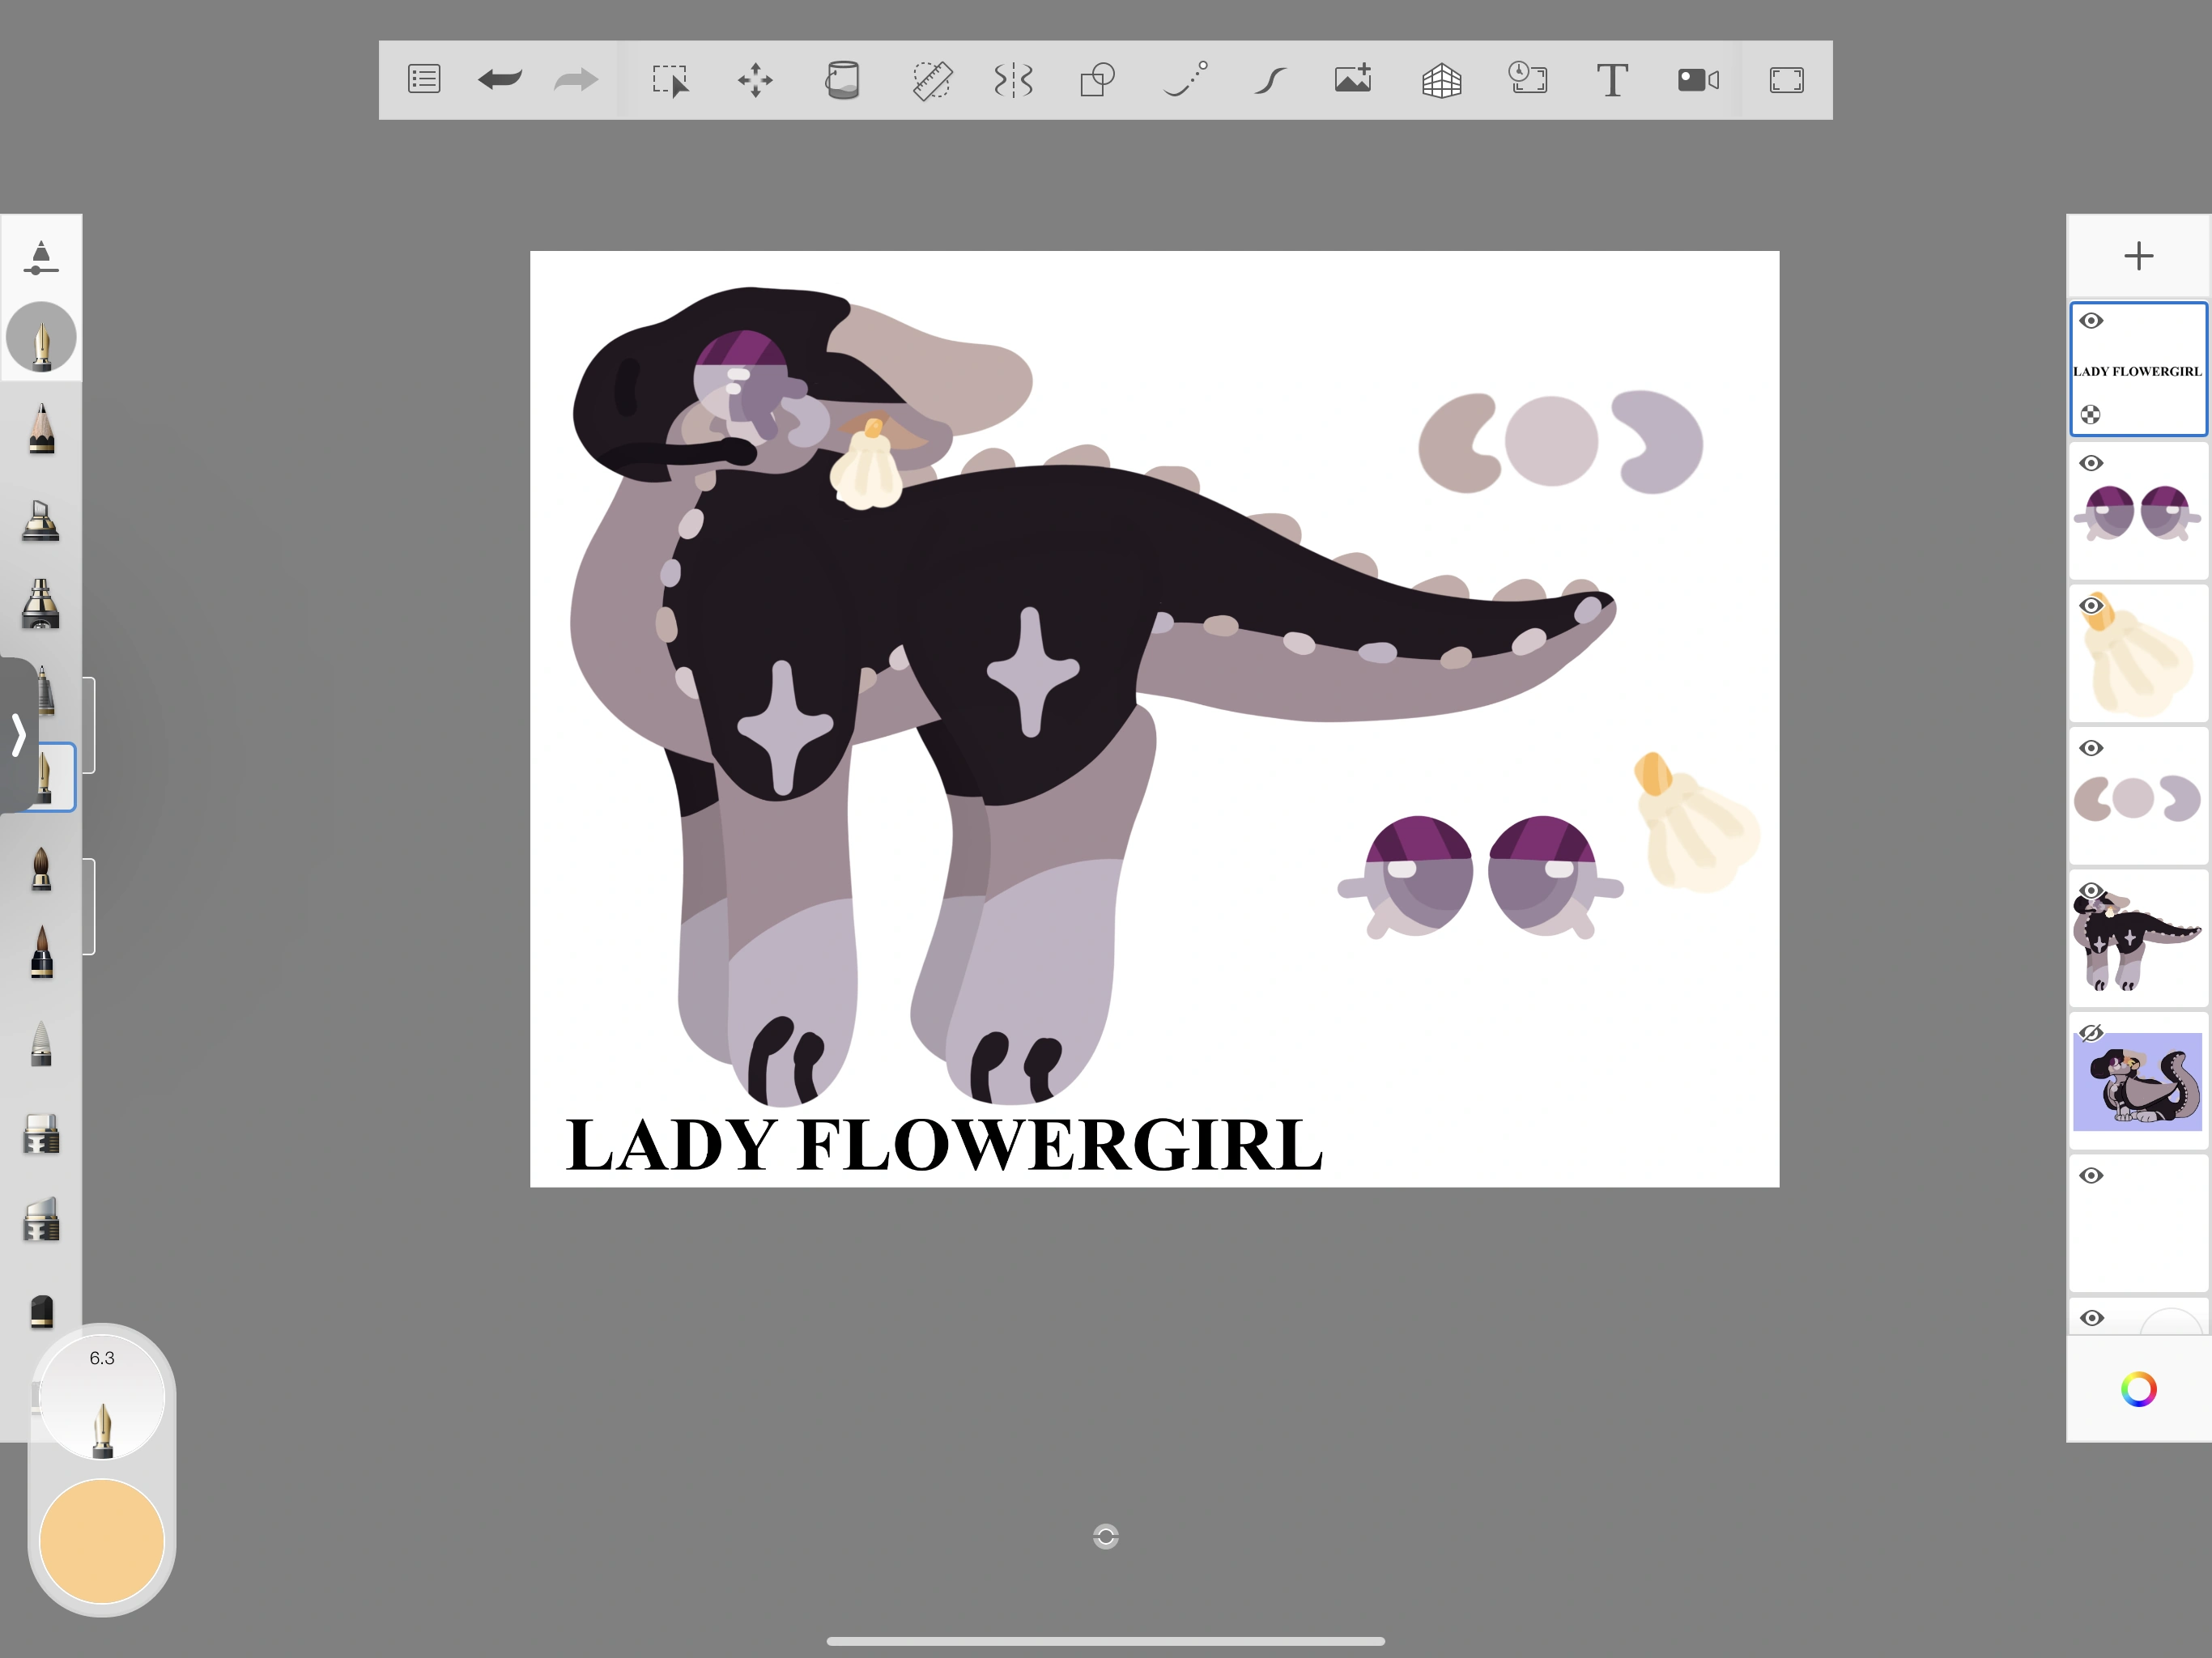The width and height of the screenshot is (2212, 1658).
Task: Click the Undo arrow icon
Action: (x=499, y=80)
